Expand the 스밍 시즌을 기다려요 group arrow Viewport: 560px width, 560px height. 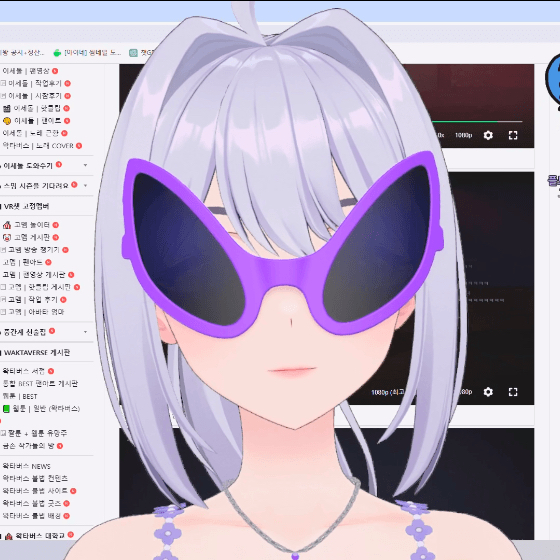[85, 185]
